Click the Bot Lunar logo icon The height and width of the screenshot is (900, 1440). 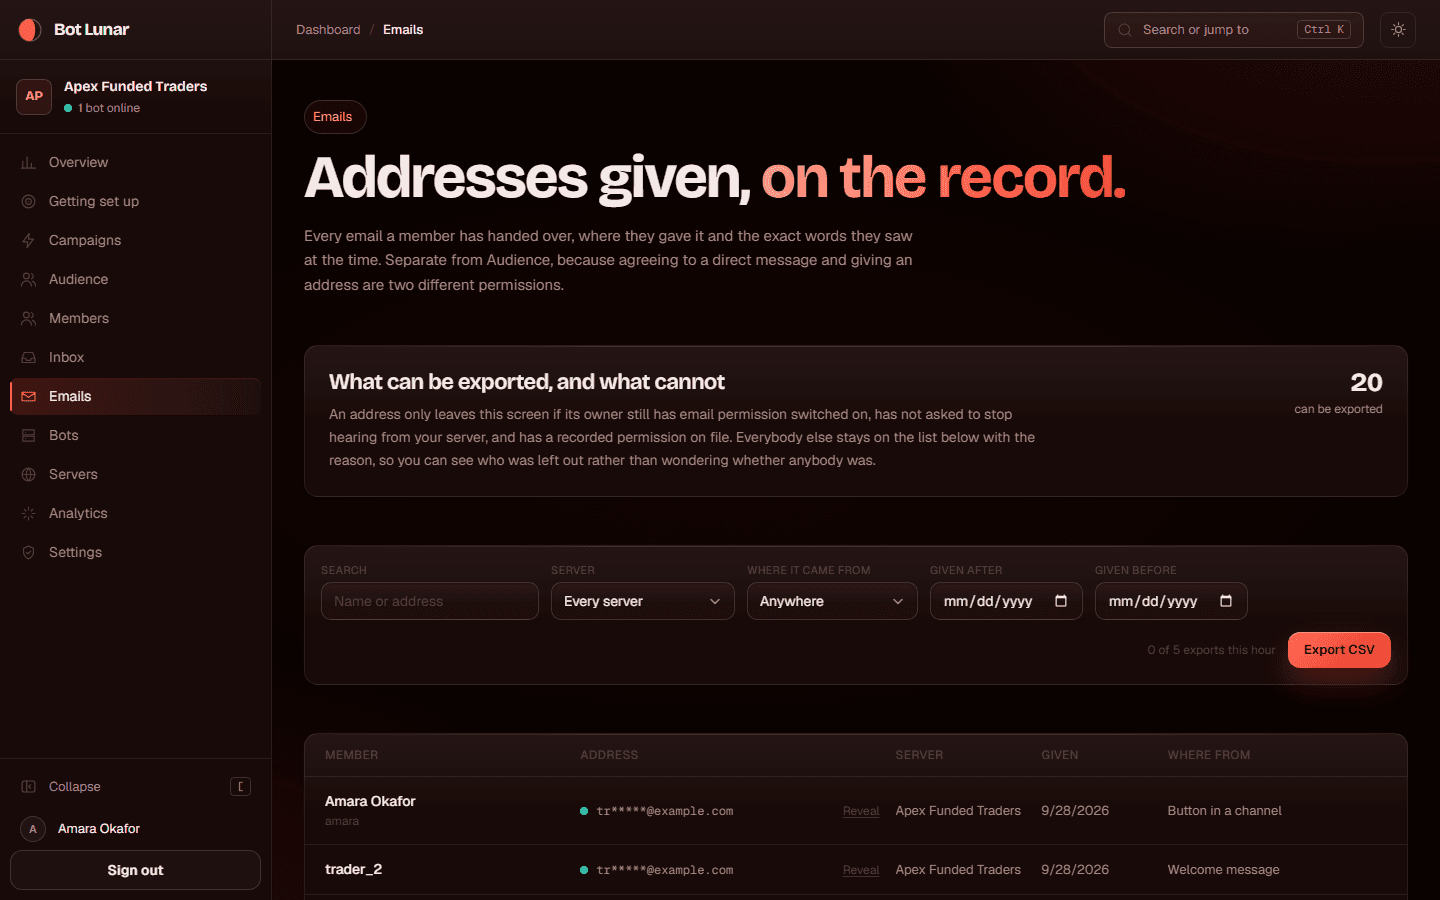coord(30,30)
